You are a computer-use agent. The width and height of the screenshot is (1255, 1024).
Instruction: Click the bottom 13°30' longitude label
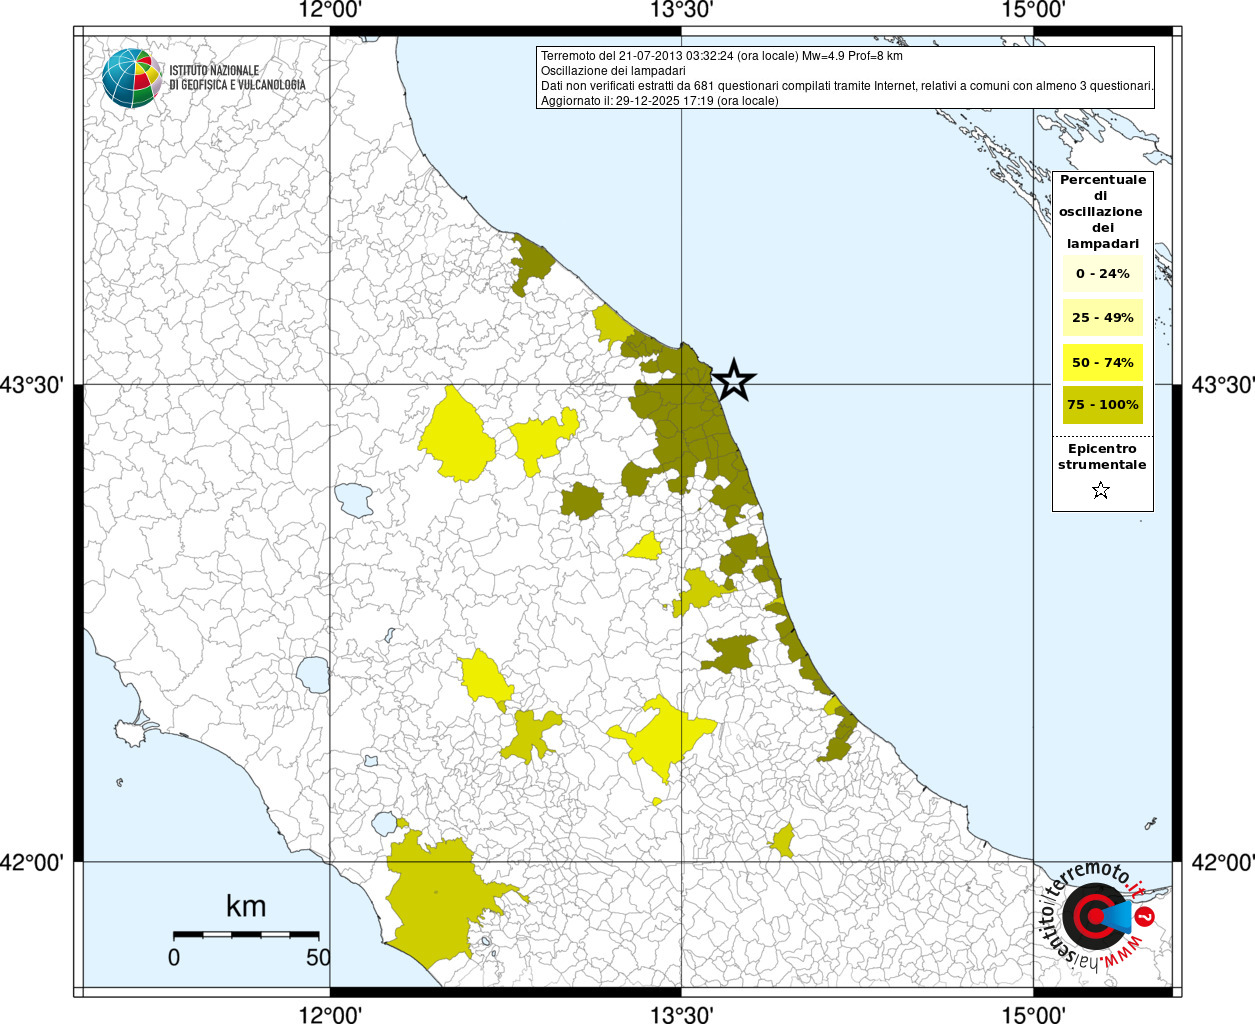click(682, 1014)
